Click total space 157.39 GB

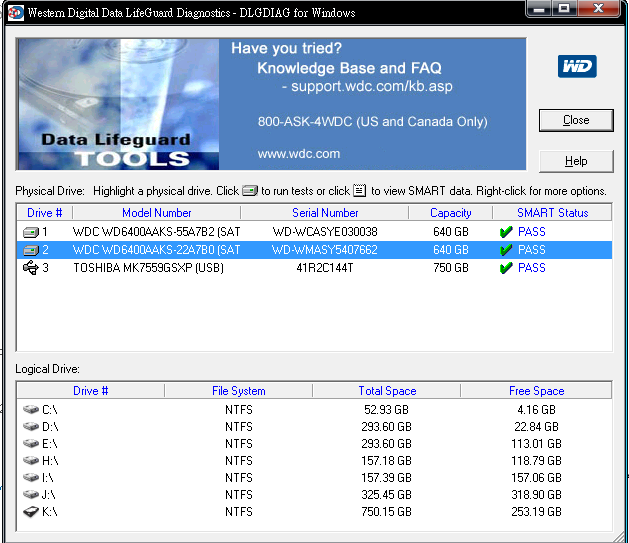[386, 478]
